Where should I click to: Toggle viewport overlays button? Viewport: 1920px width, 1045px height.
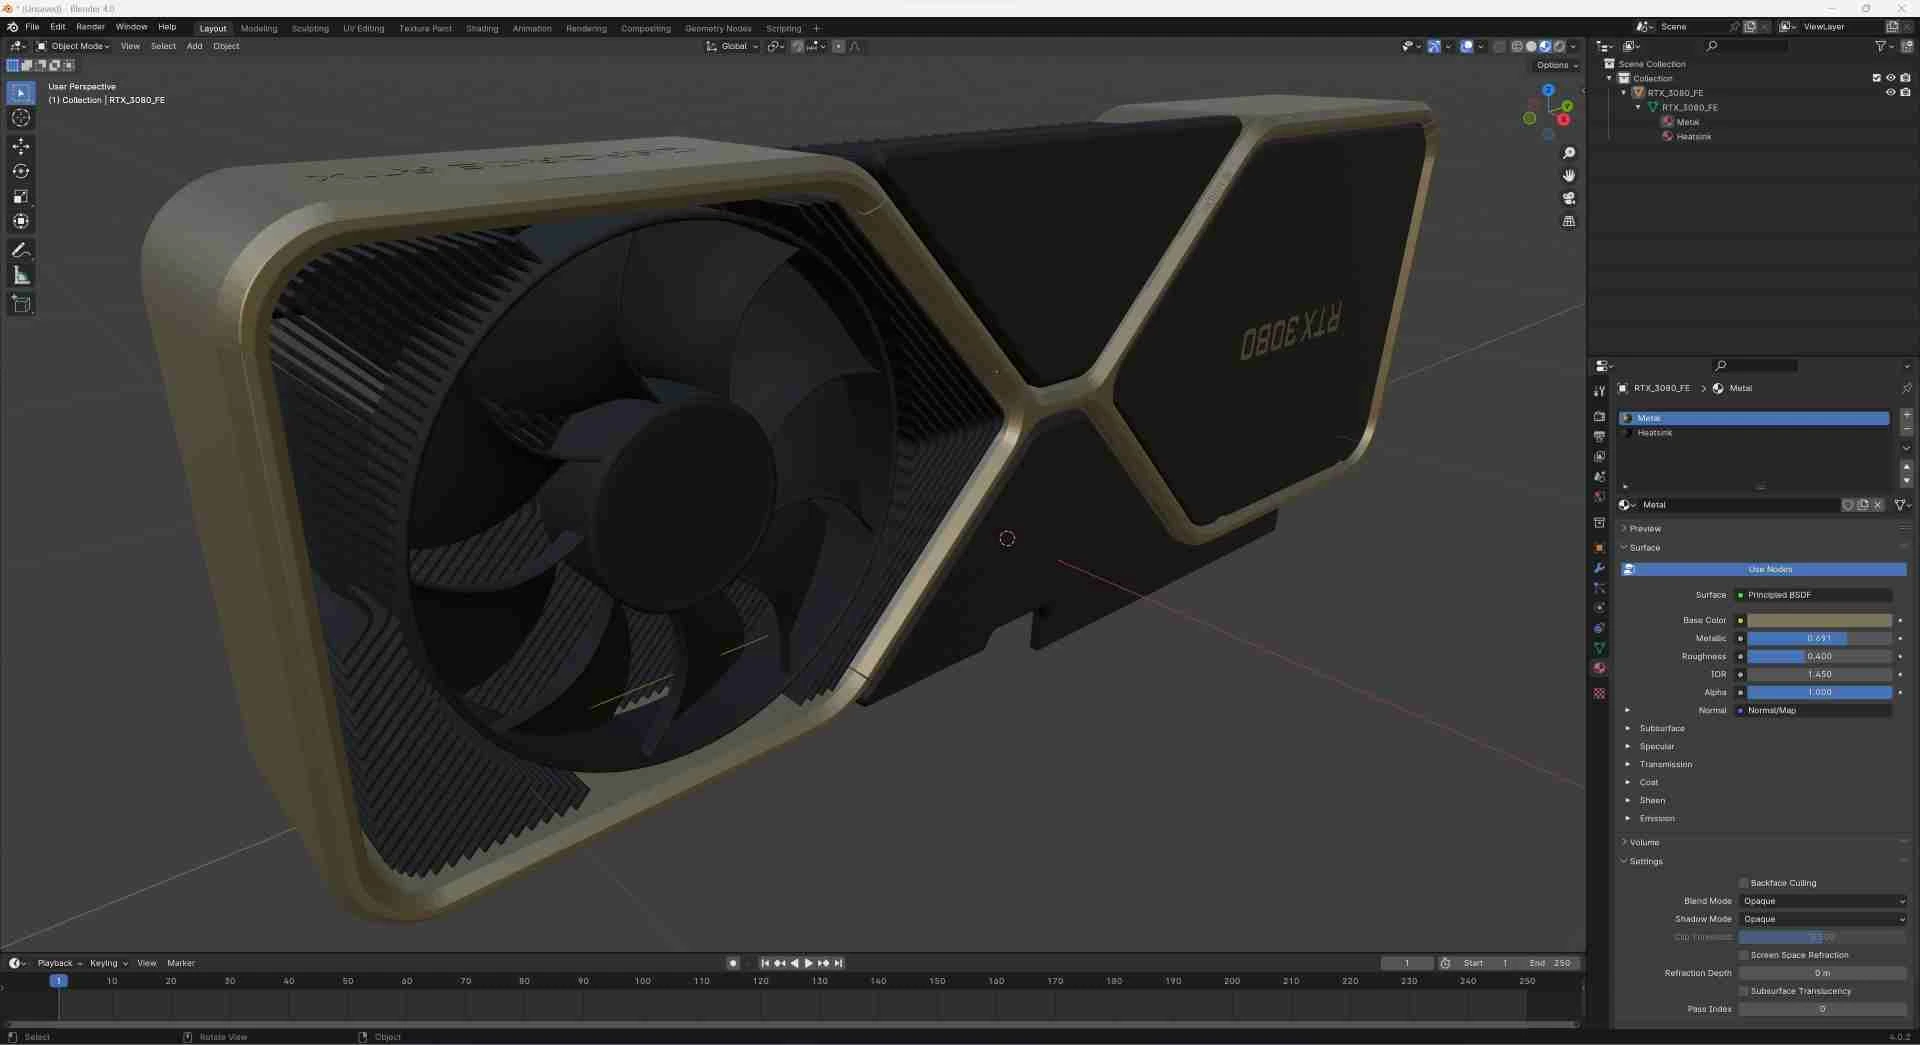pyautogui.click(x=1466, y=46)
